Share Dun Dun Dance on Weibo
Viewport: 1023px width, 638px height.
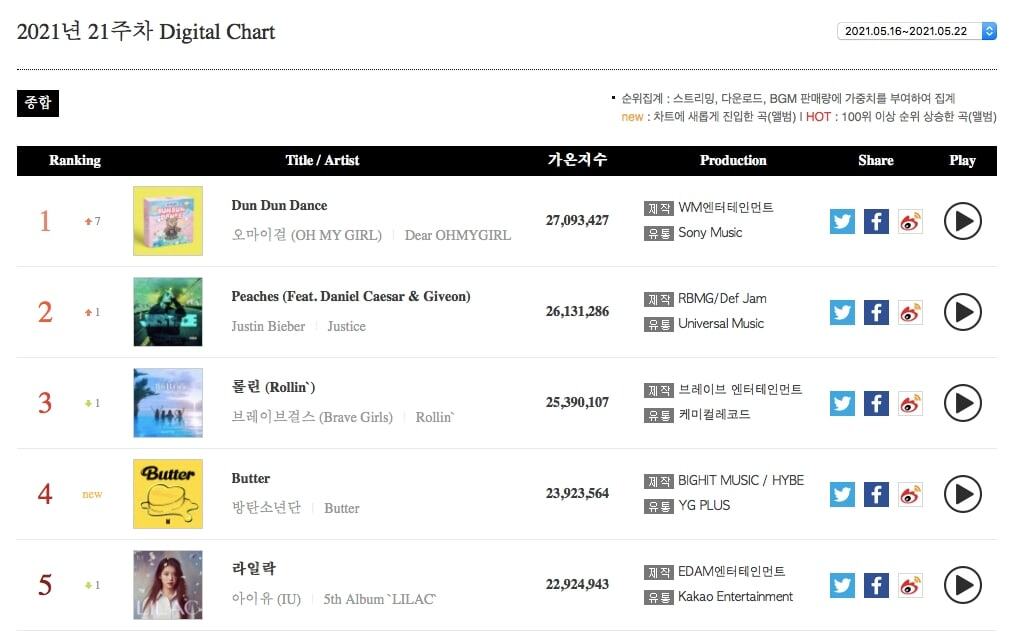pos(910,221)
